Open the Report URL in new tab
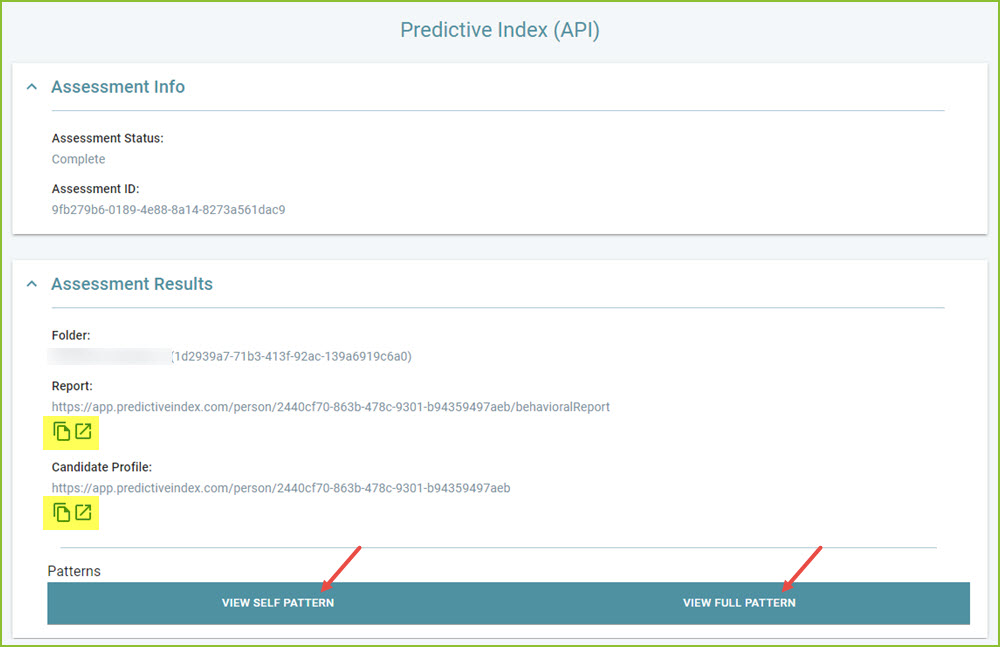This screenshot has height=647, width=1000. [x=84, y=431]
